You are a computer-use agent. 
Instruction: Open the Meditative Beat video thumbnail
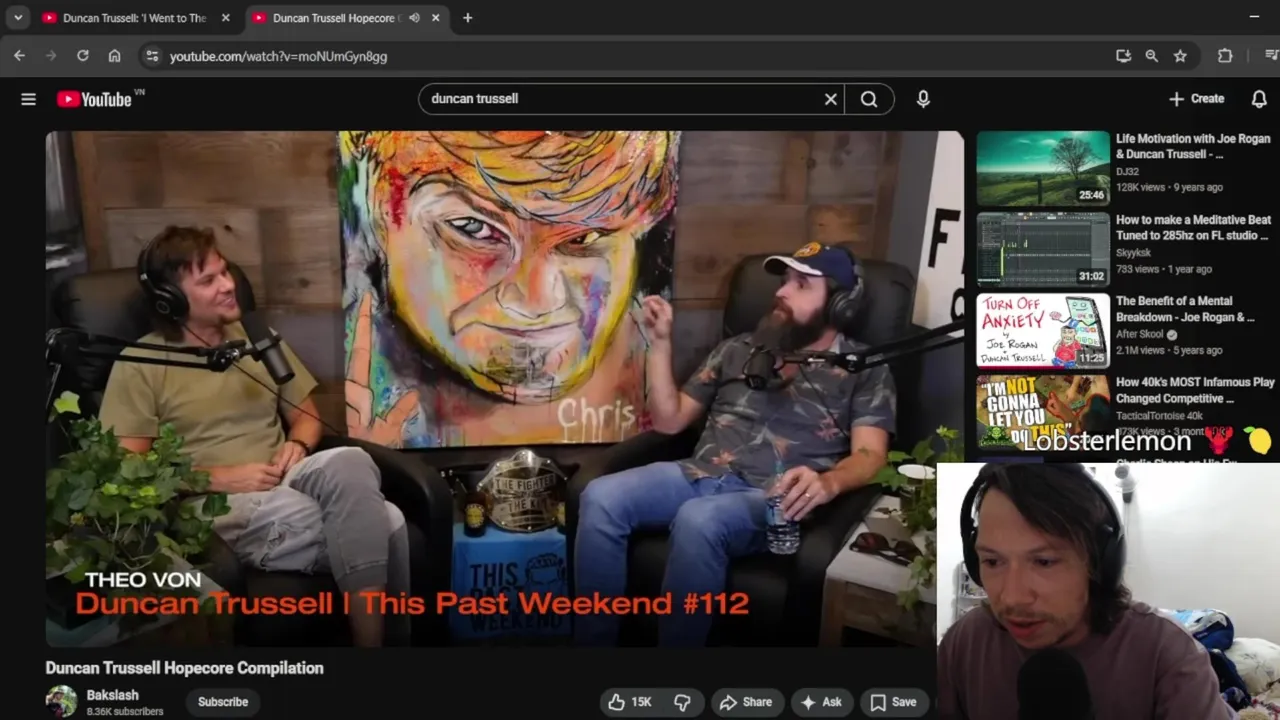1043,249
